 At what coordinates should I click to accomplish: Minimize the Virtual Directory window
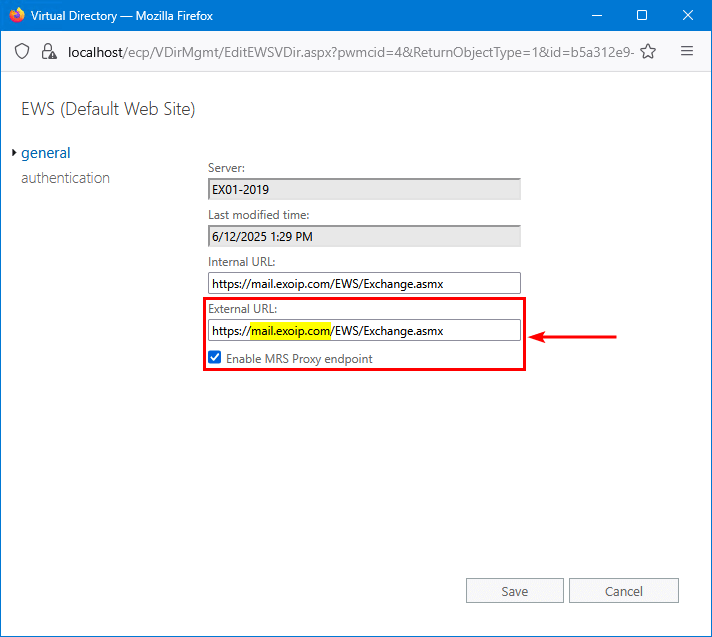tap(596, 16)
